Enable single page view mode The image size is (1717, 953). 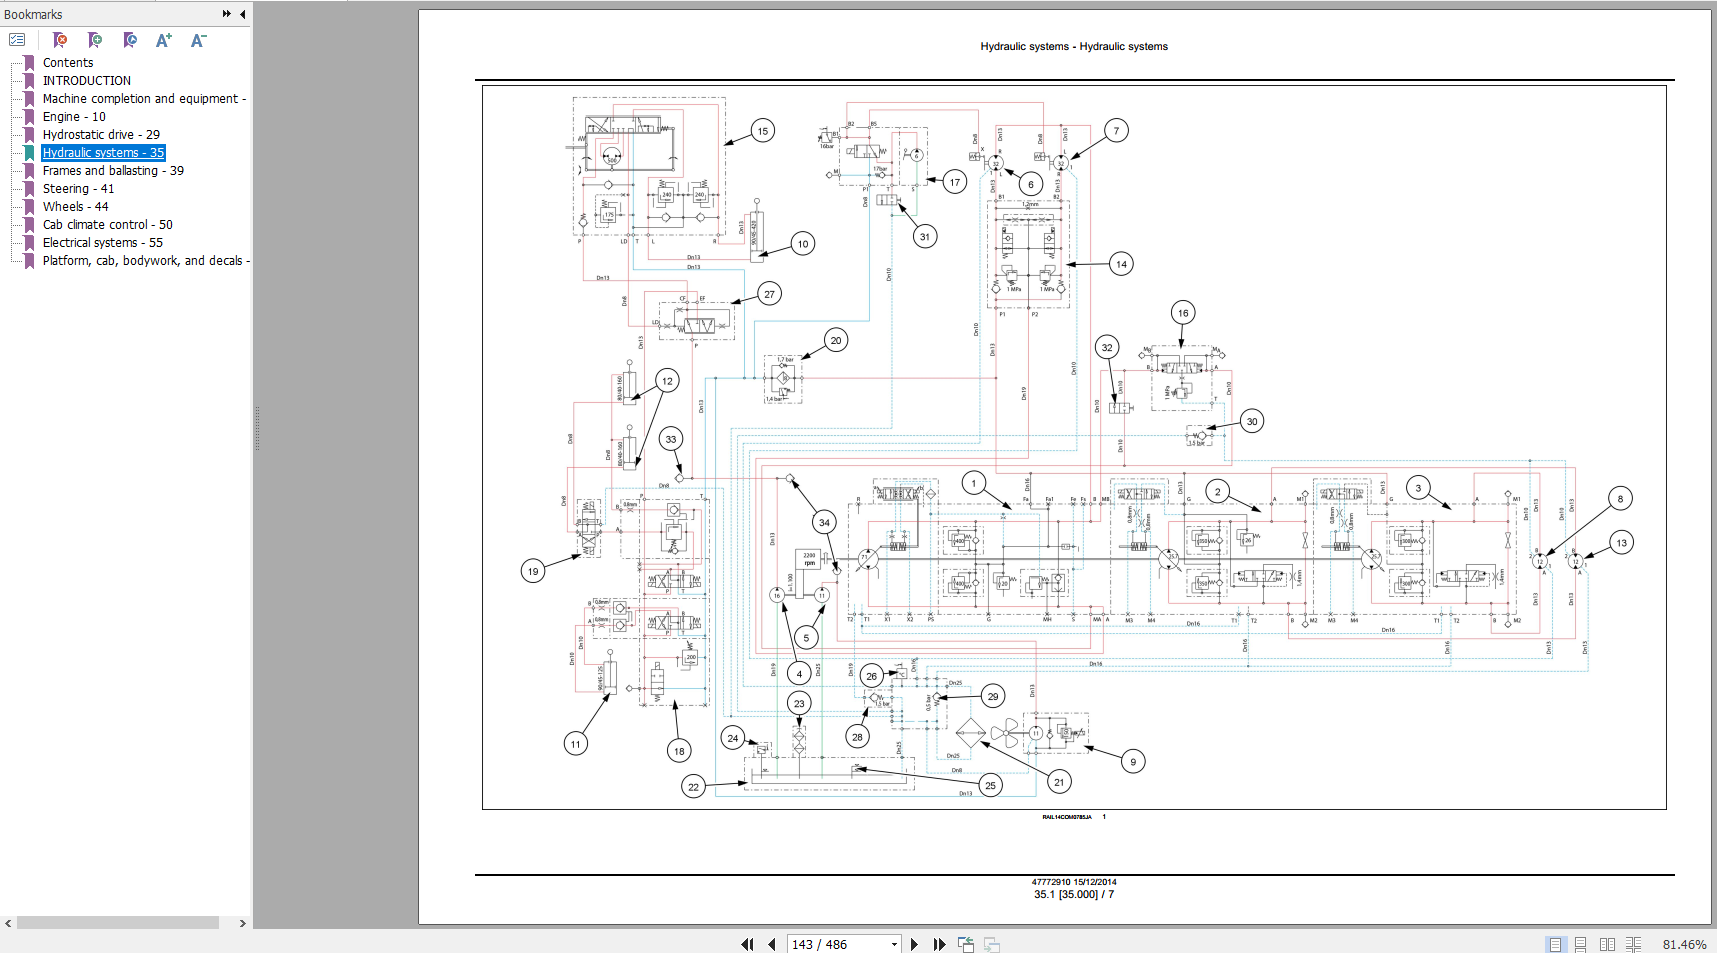(x=1554, y=944)
